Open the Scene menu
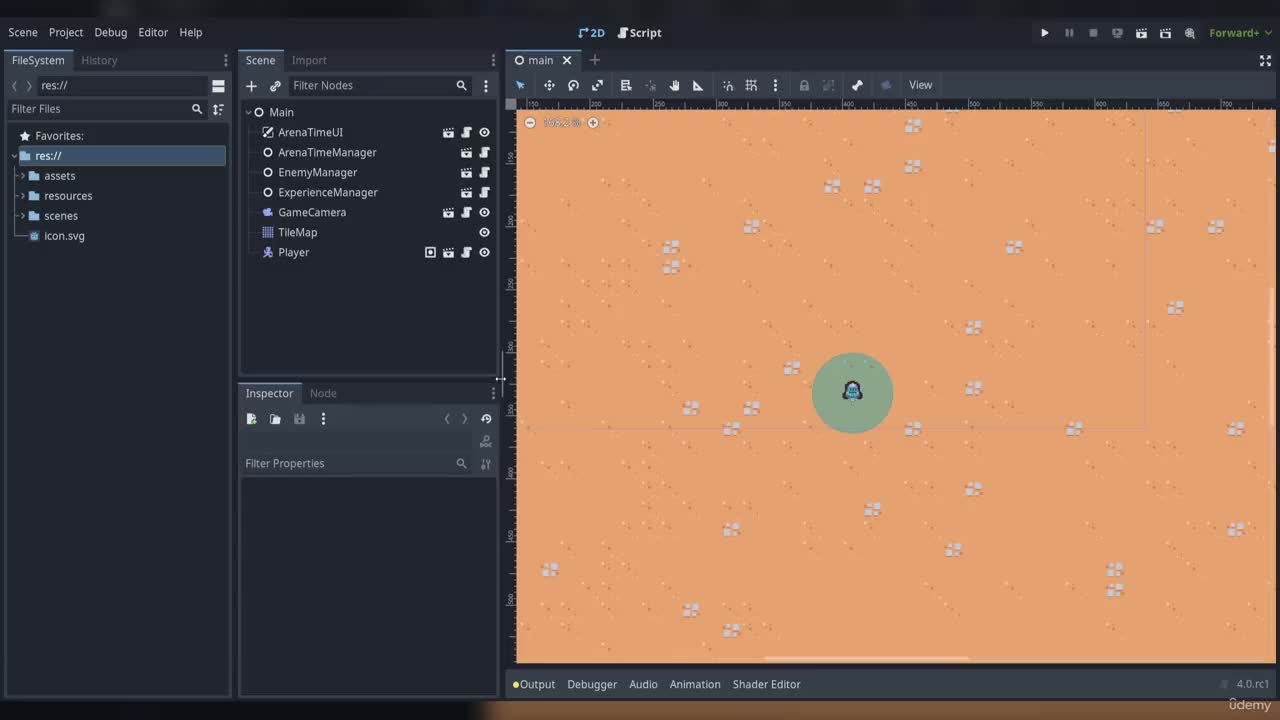The width and height of the screenshot is (1280, 720). pos(23,32)
